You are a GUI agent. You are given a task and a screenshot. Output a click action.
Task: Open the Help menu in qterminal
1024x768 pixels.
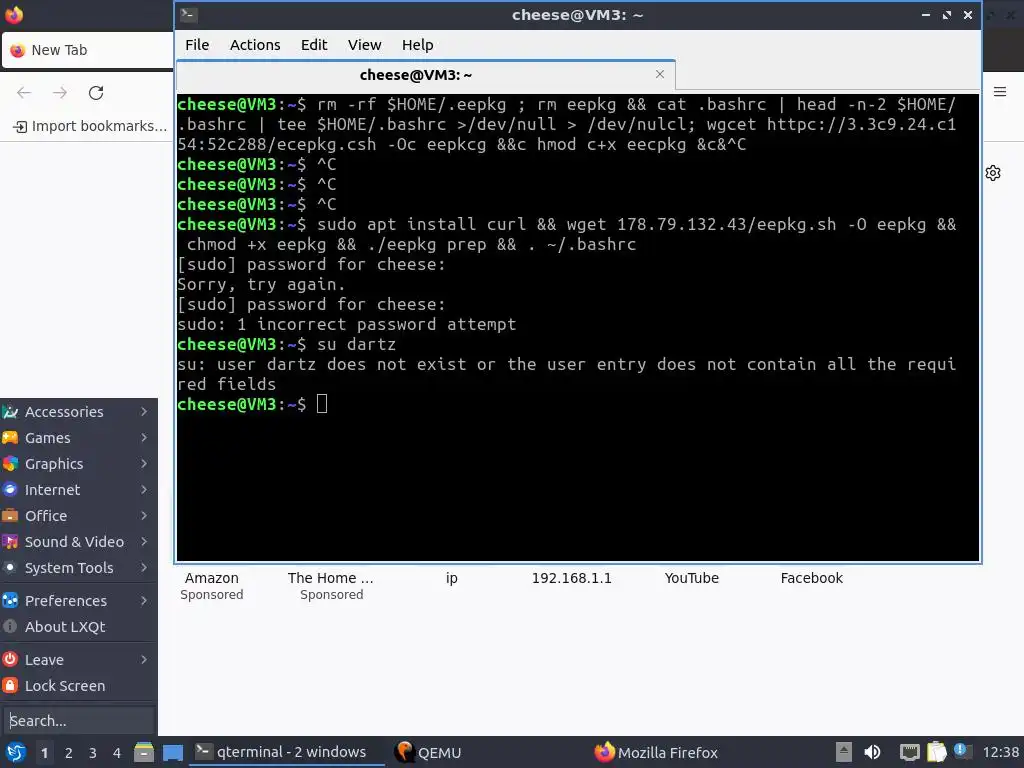click(x=417, y=44)
